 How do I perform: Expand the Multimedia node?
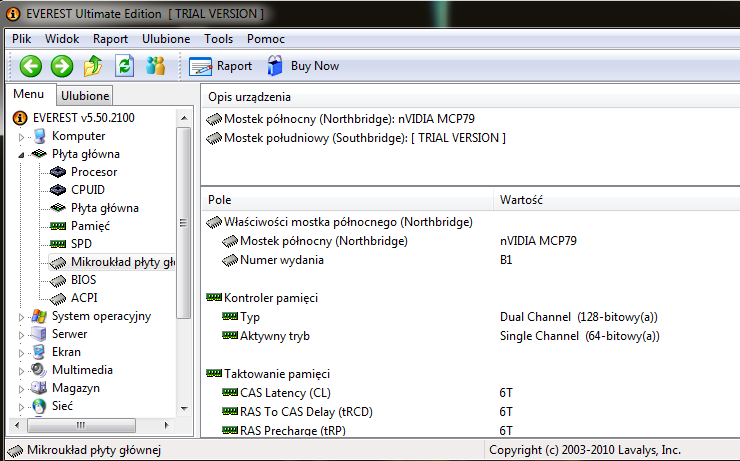[x=21, y=371]
